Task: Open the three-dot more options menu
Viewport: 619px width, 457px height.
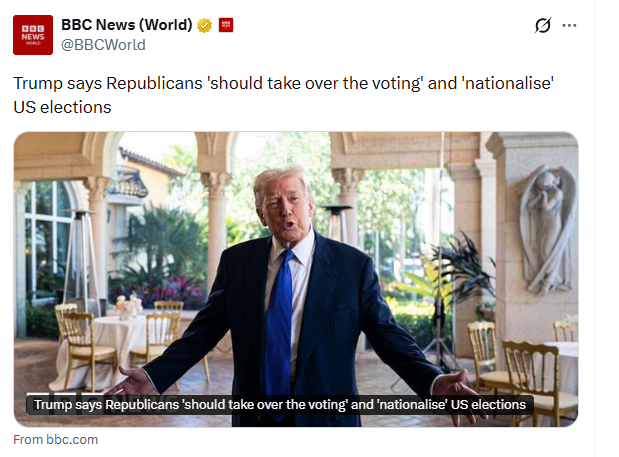Action: coord(570,25)
